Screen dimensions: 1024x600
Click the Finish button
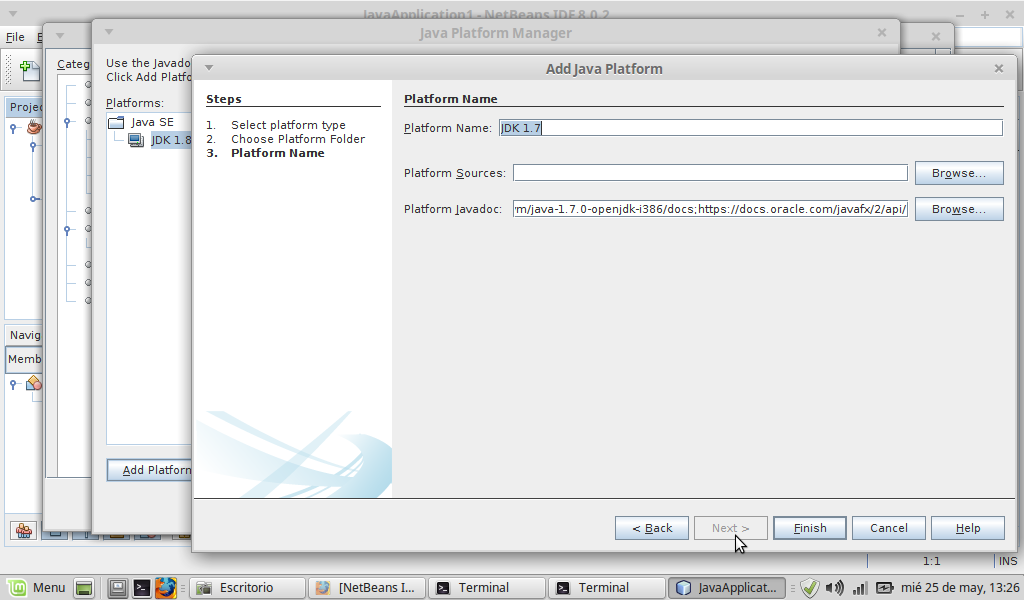[809, 528]
